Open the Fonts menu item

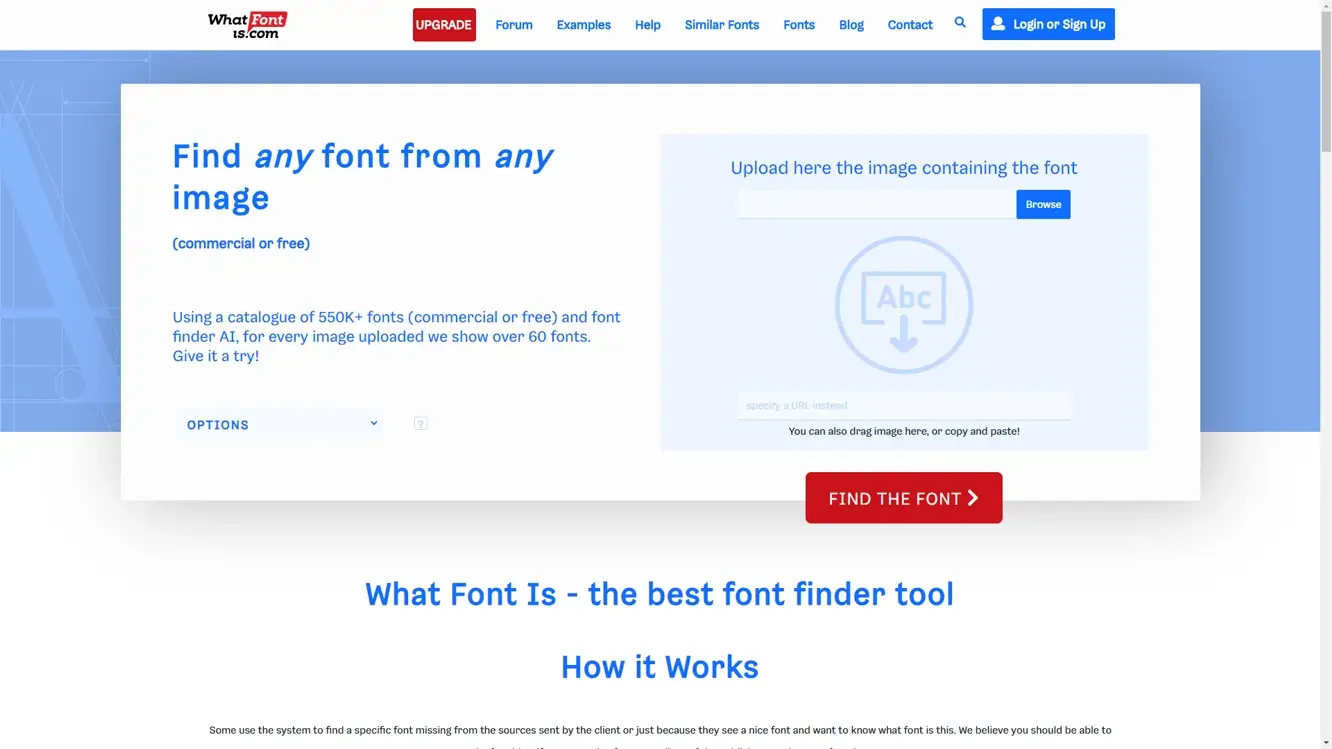pos(798,25)
